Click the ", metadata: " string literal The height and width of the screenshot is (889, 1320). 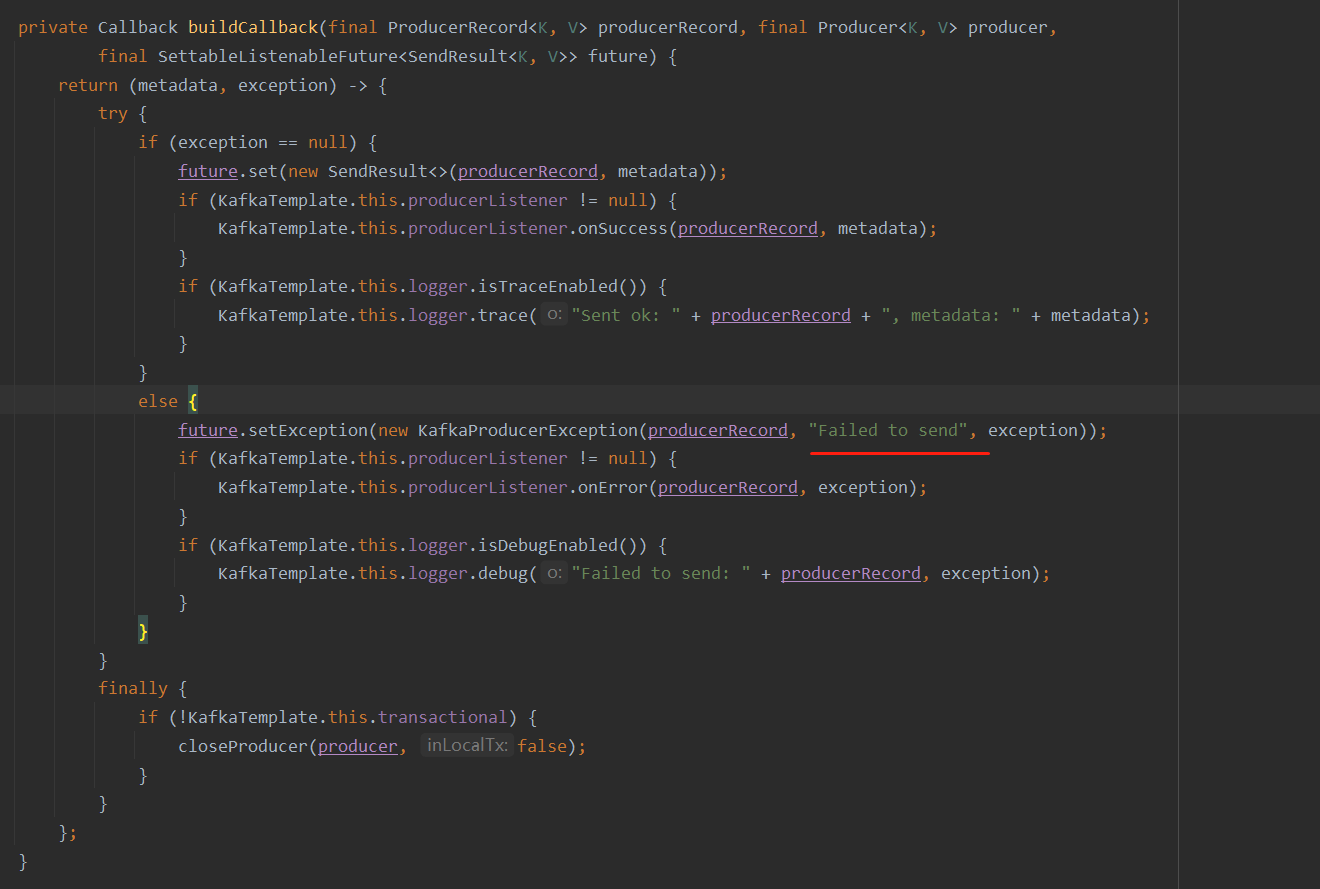950,315
